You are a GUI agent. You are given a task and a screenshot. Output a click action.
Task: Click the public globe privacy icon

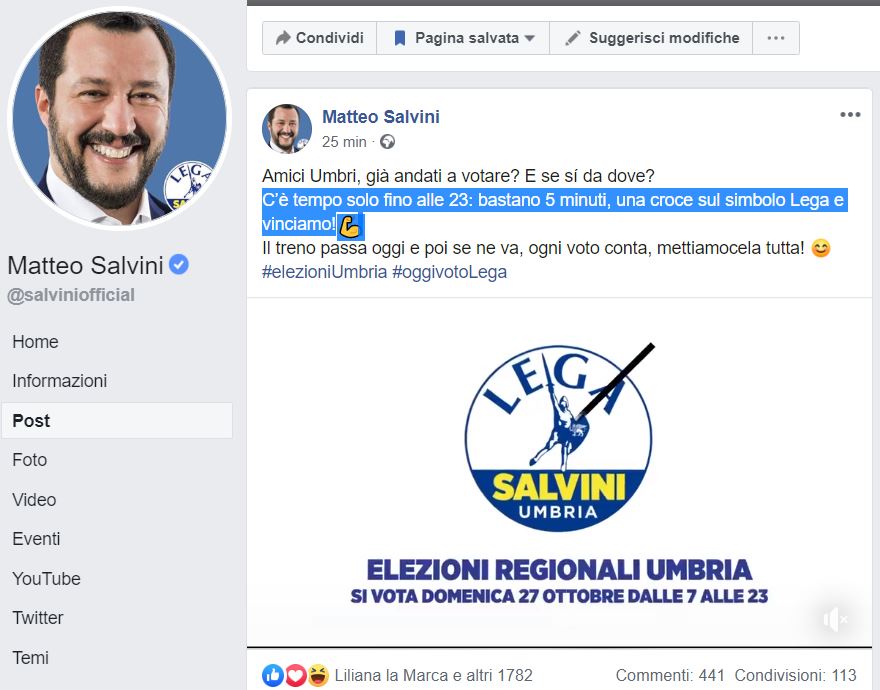point(387,142)
